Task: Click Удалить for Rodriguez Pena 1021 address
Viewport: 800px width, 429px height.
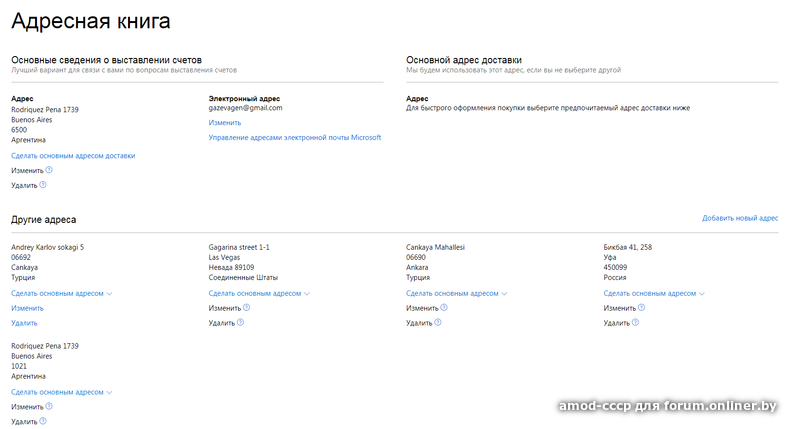Action: click(24, 422)
